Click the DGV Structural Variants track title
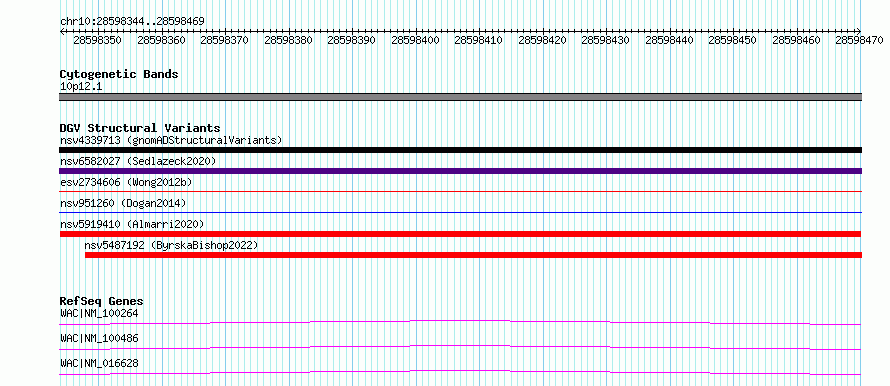 pos(140,128)
